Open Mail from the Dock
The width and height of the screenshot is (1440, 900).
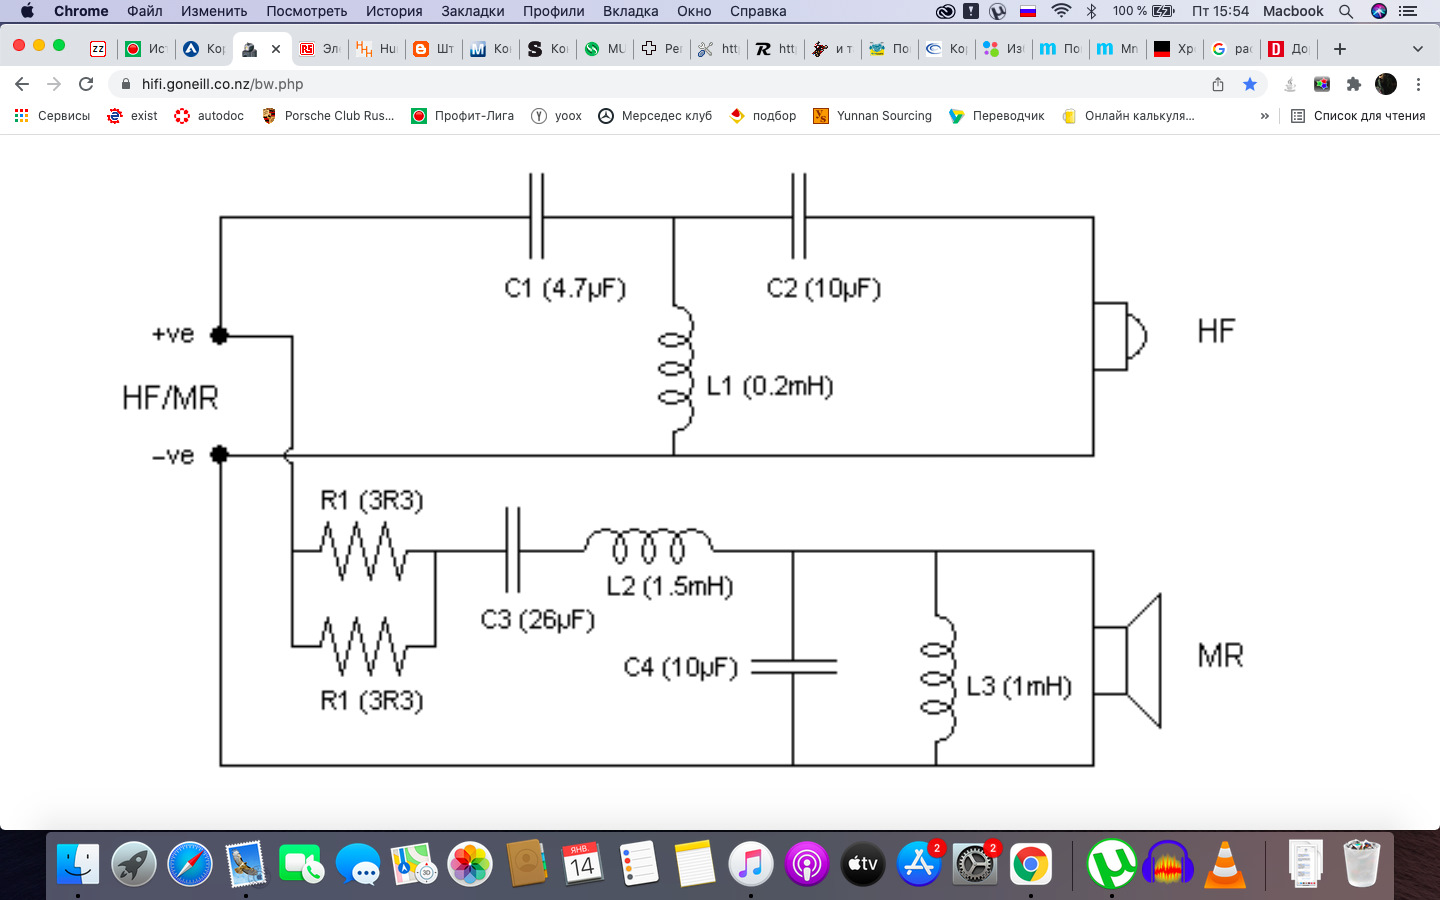(x=246, y=864)
